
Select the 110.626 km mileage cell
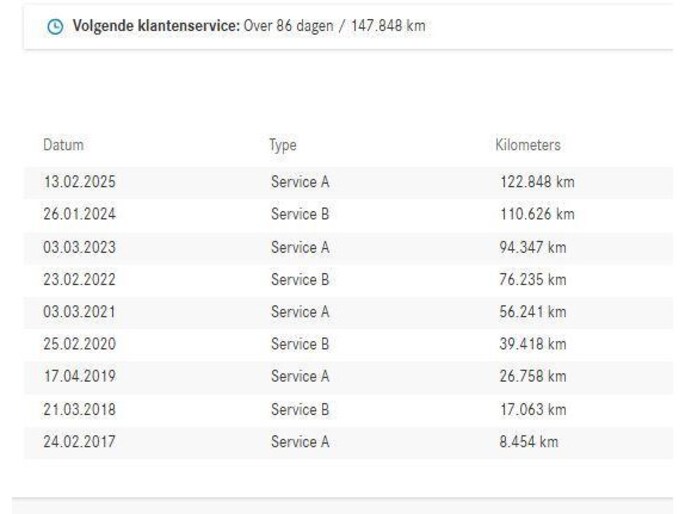tap(537, 214)
